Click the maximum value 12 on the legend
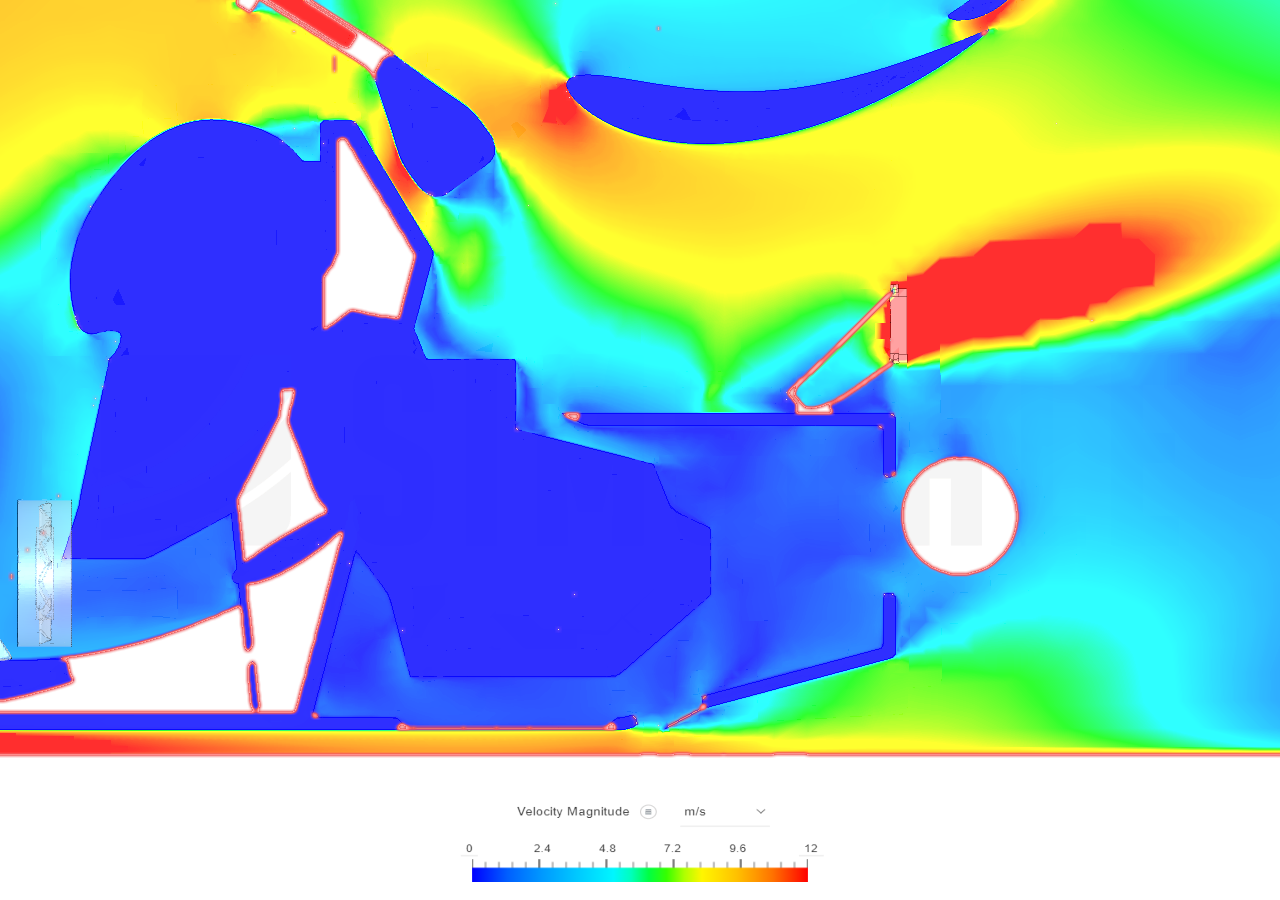 [x=811, y=849]
